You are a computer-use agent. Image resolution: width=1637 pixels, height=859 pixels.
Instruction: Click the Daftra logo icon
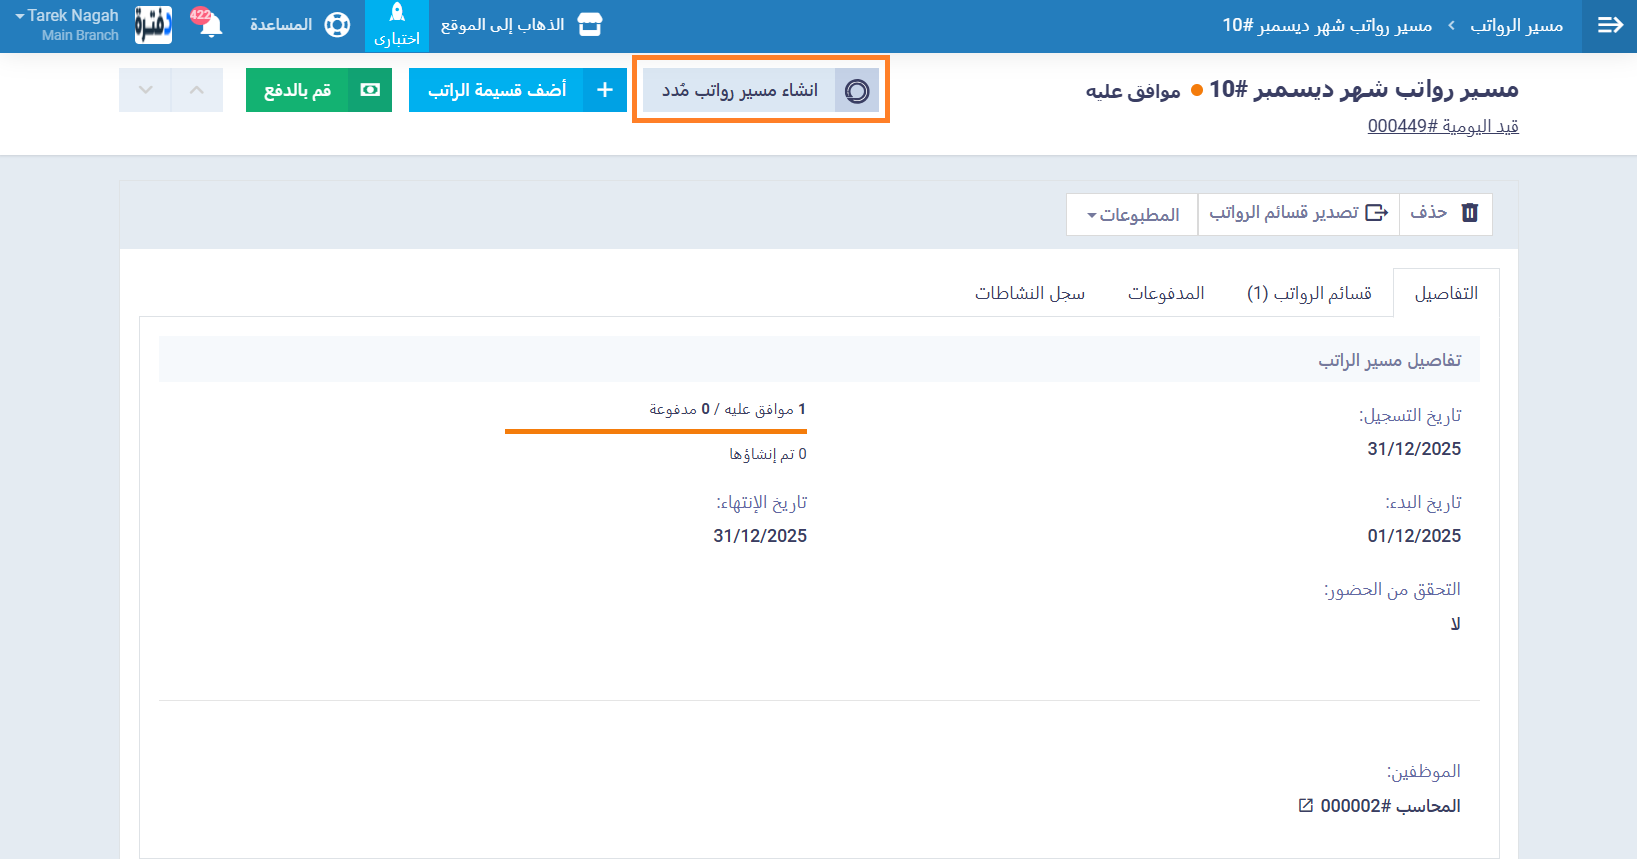(153, 25)
